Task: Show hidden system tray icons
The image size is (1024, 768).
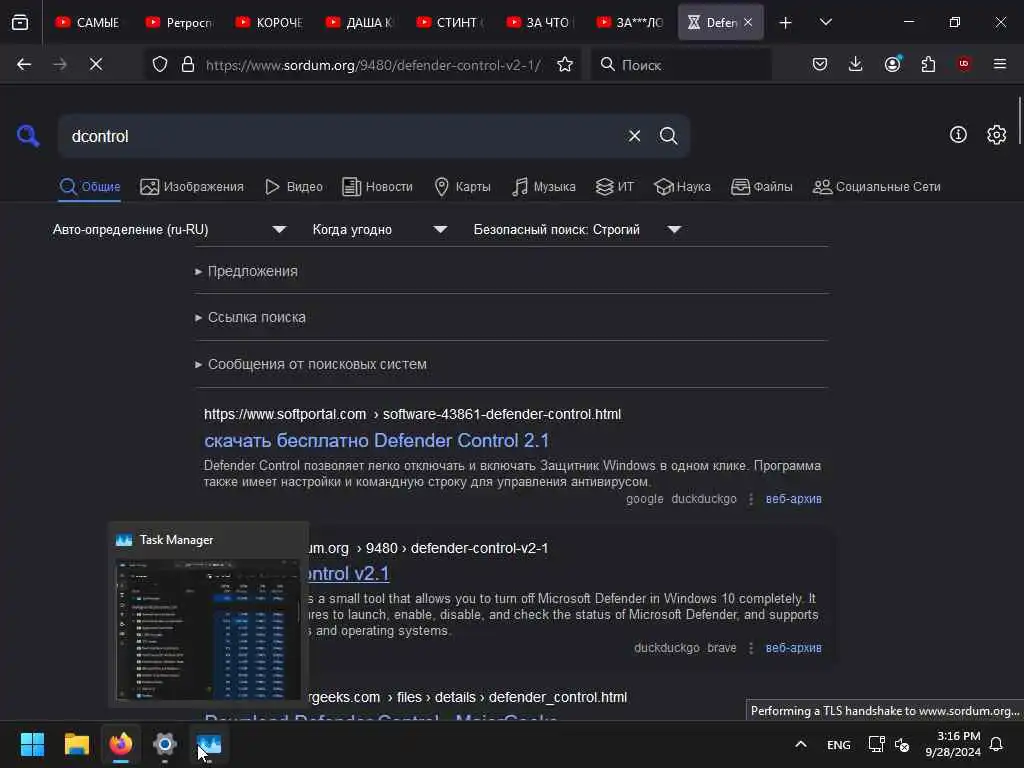Action: tap(801, 744)
